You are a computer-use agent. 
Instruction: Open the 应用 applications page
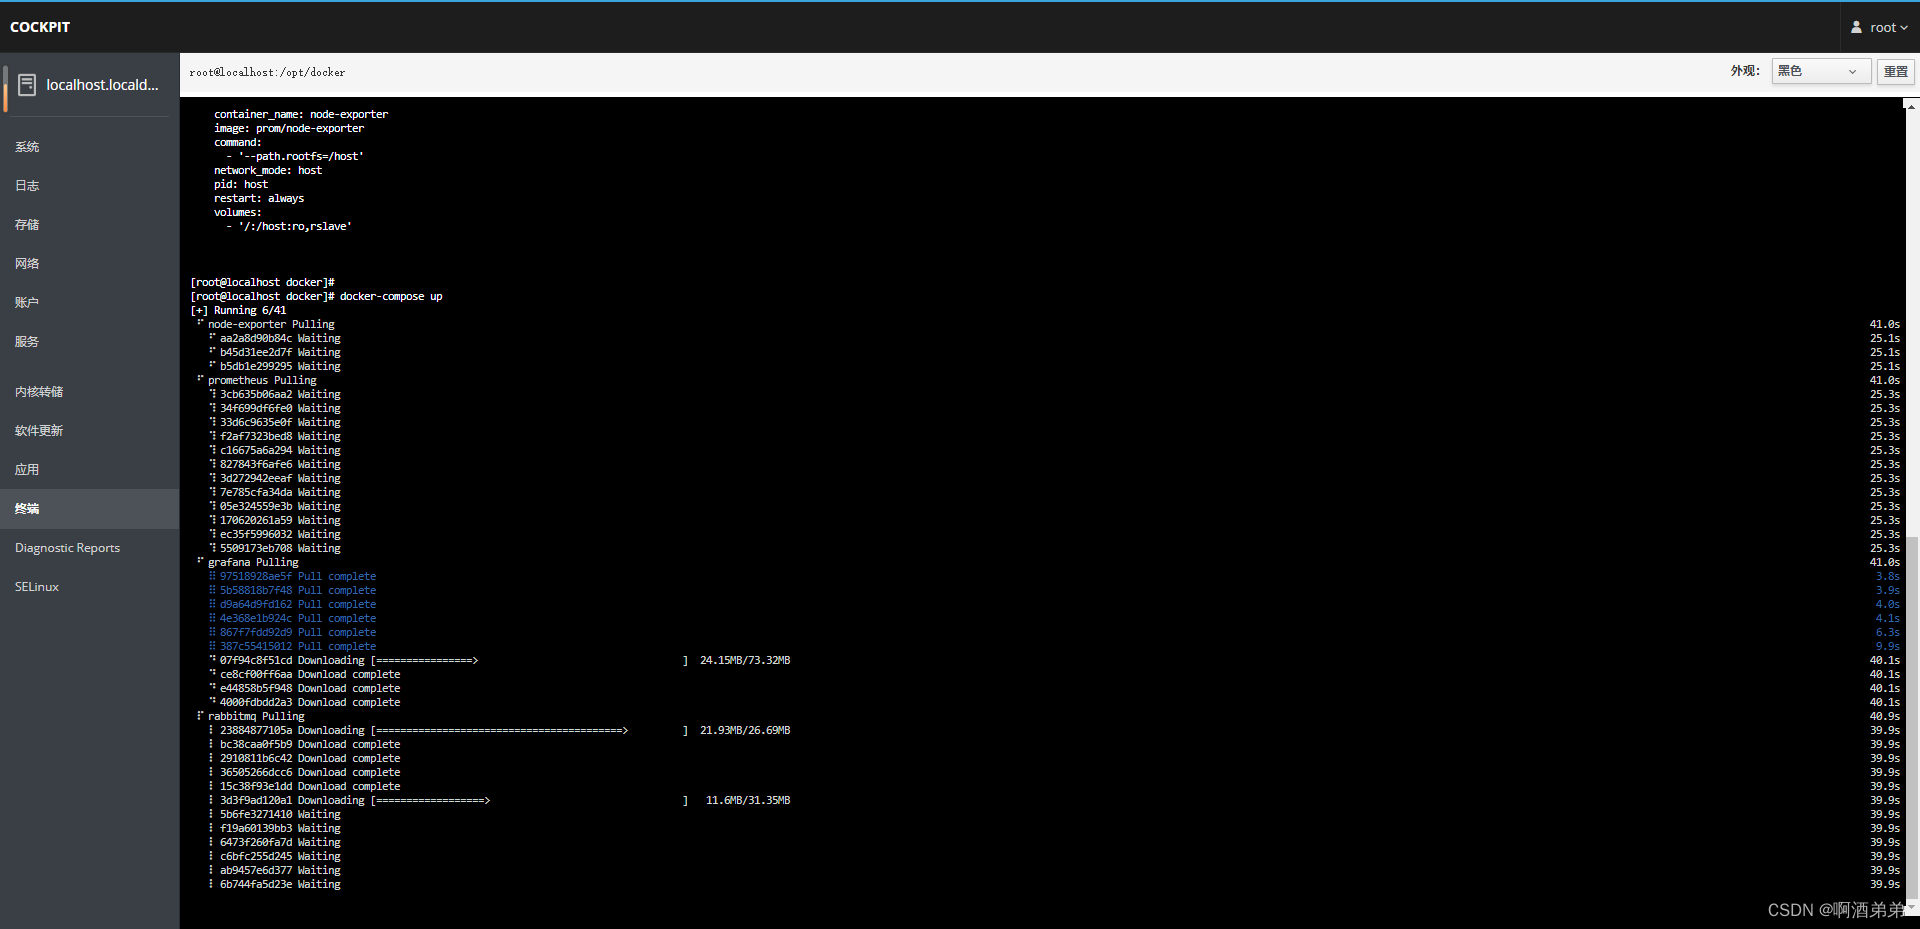[27, 469]
